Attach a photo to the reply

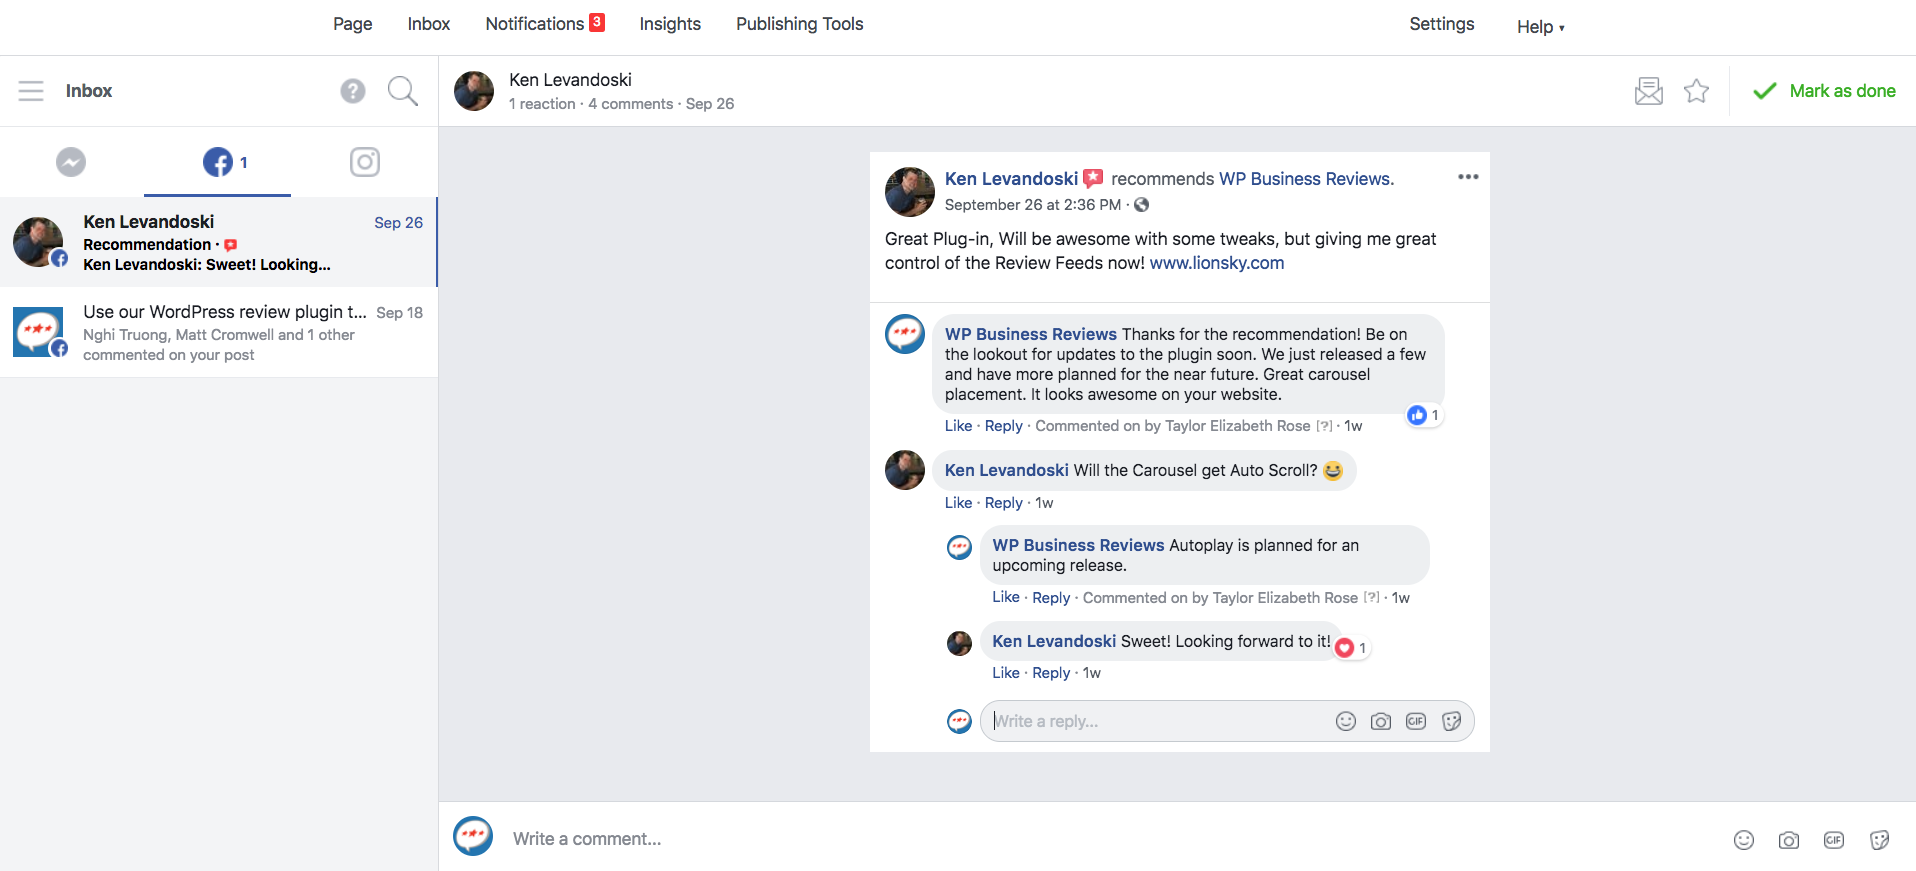point(1381,721)
